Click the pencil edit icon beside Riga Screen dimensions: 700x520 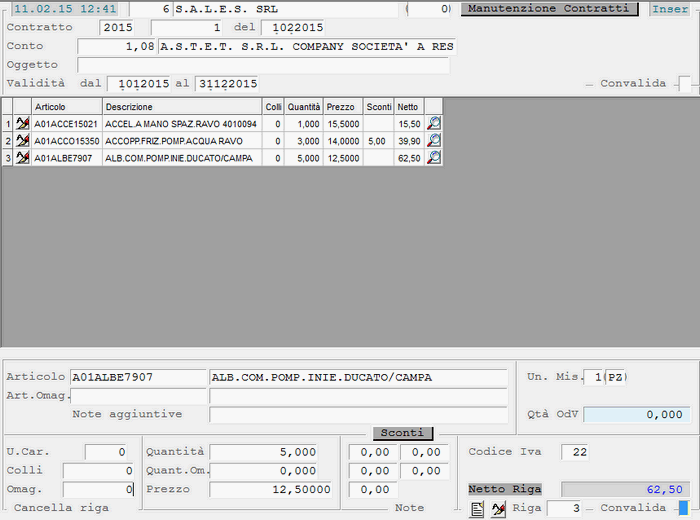[x=498, y=509]
